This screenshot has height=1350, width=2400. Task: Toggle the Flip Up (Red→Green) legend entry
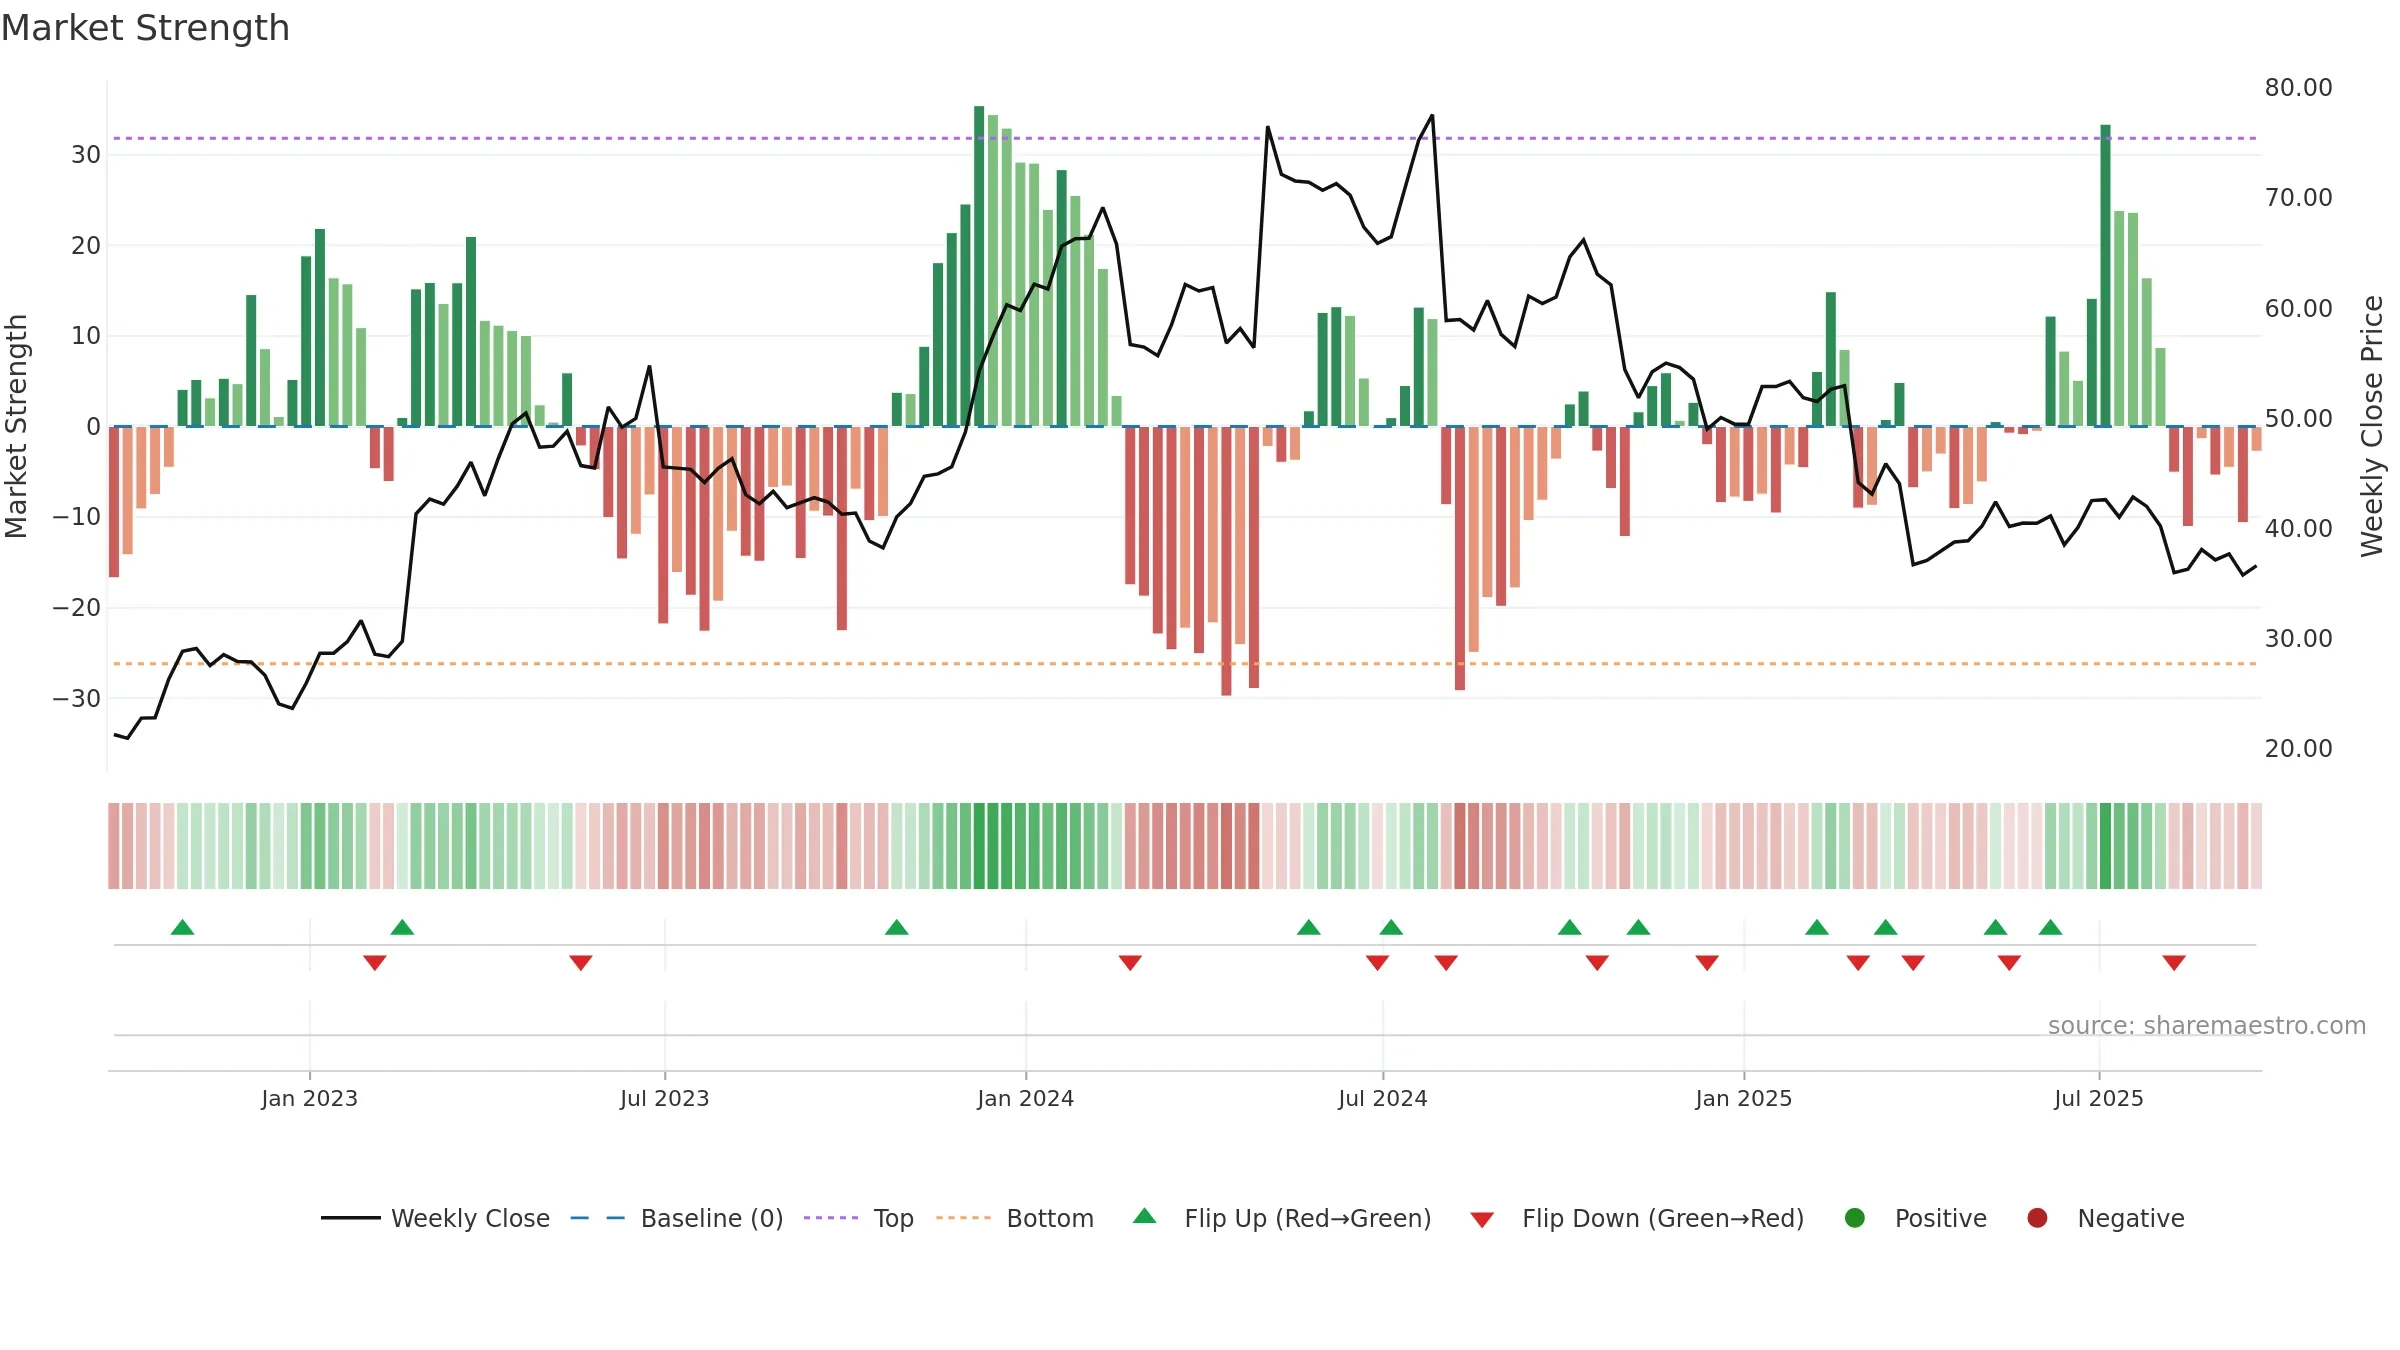pyautogui.click(x=1282, y=1218)
